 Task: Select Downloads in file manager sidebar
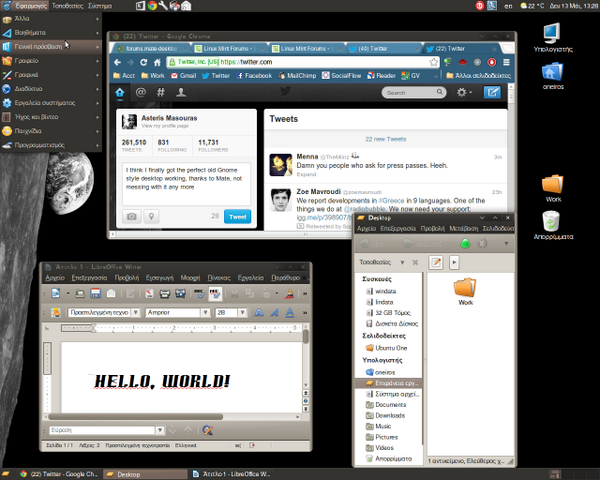tap(390, 415)
